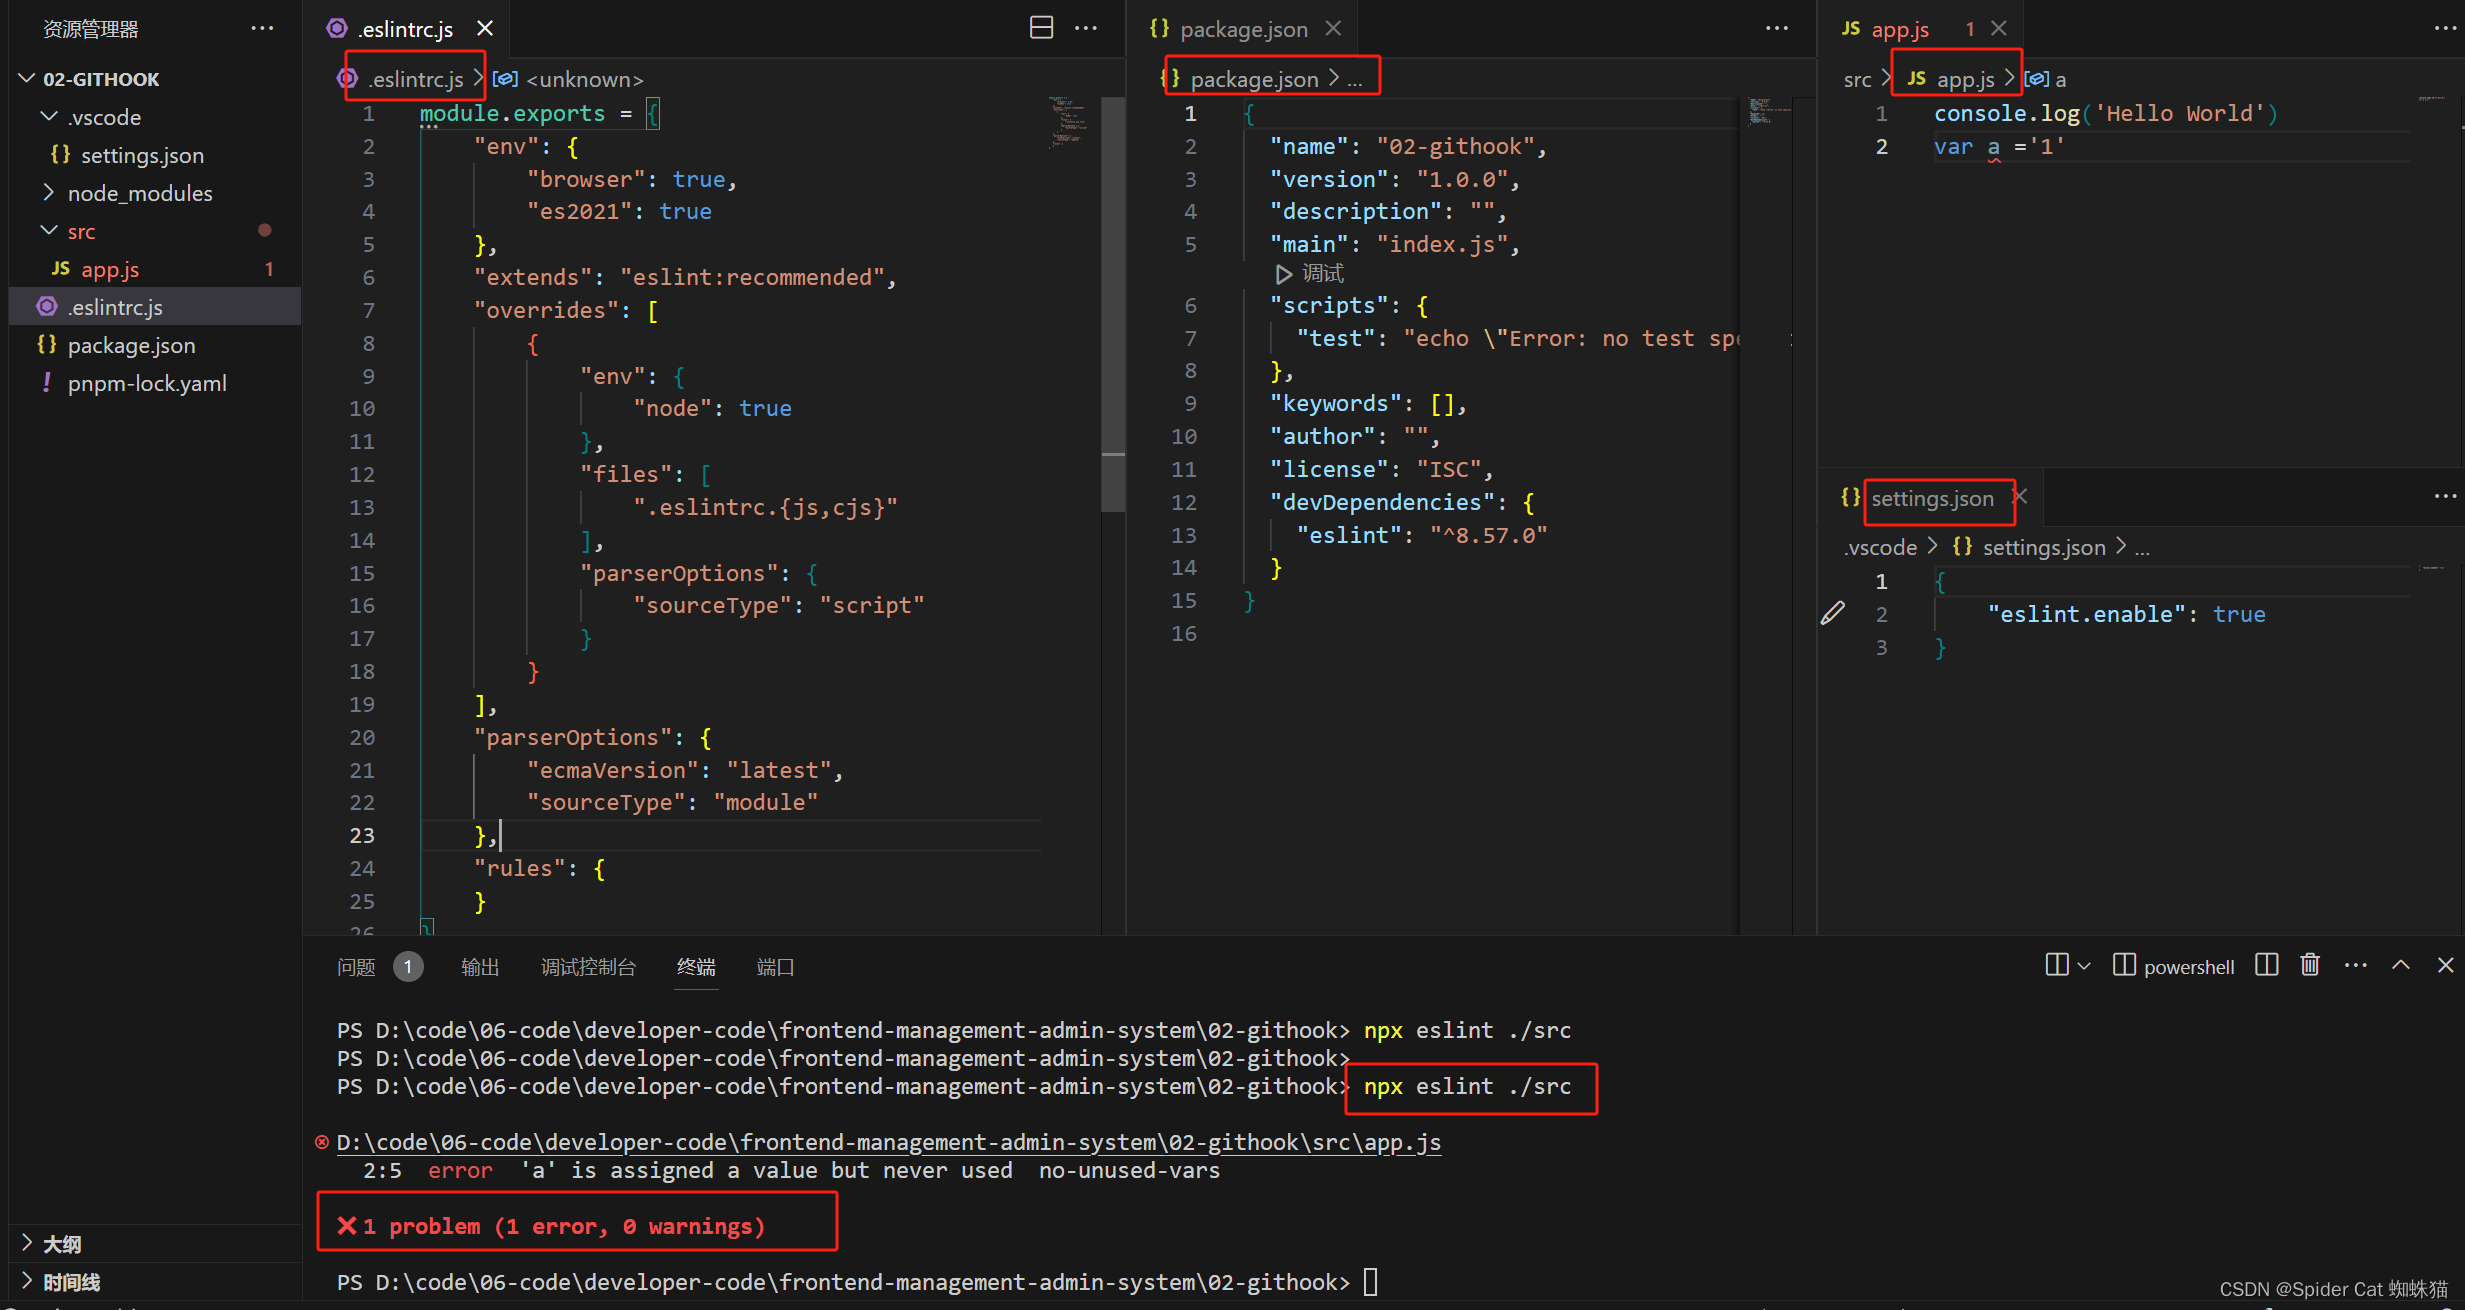
Task: Close the settings.json tab
Action: [2021, 497]
